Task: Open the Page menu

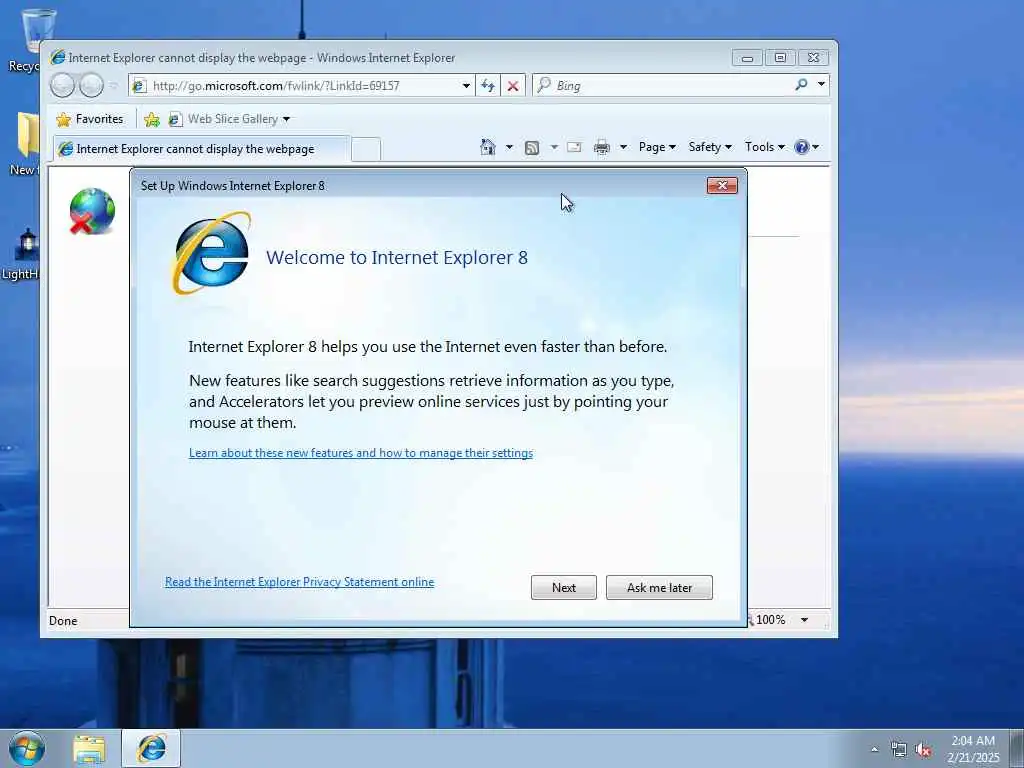Action: (x=657, y=147)
